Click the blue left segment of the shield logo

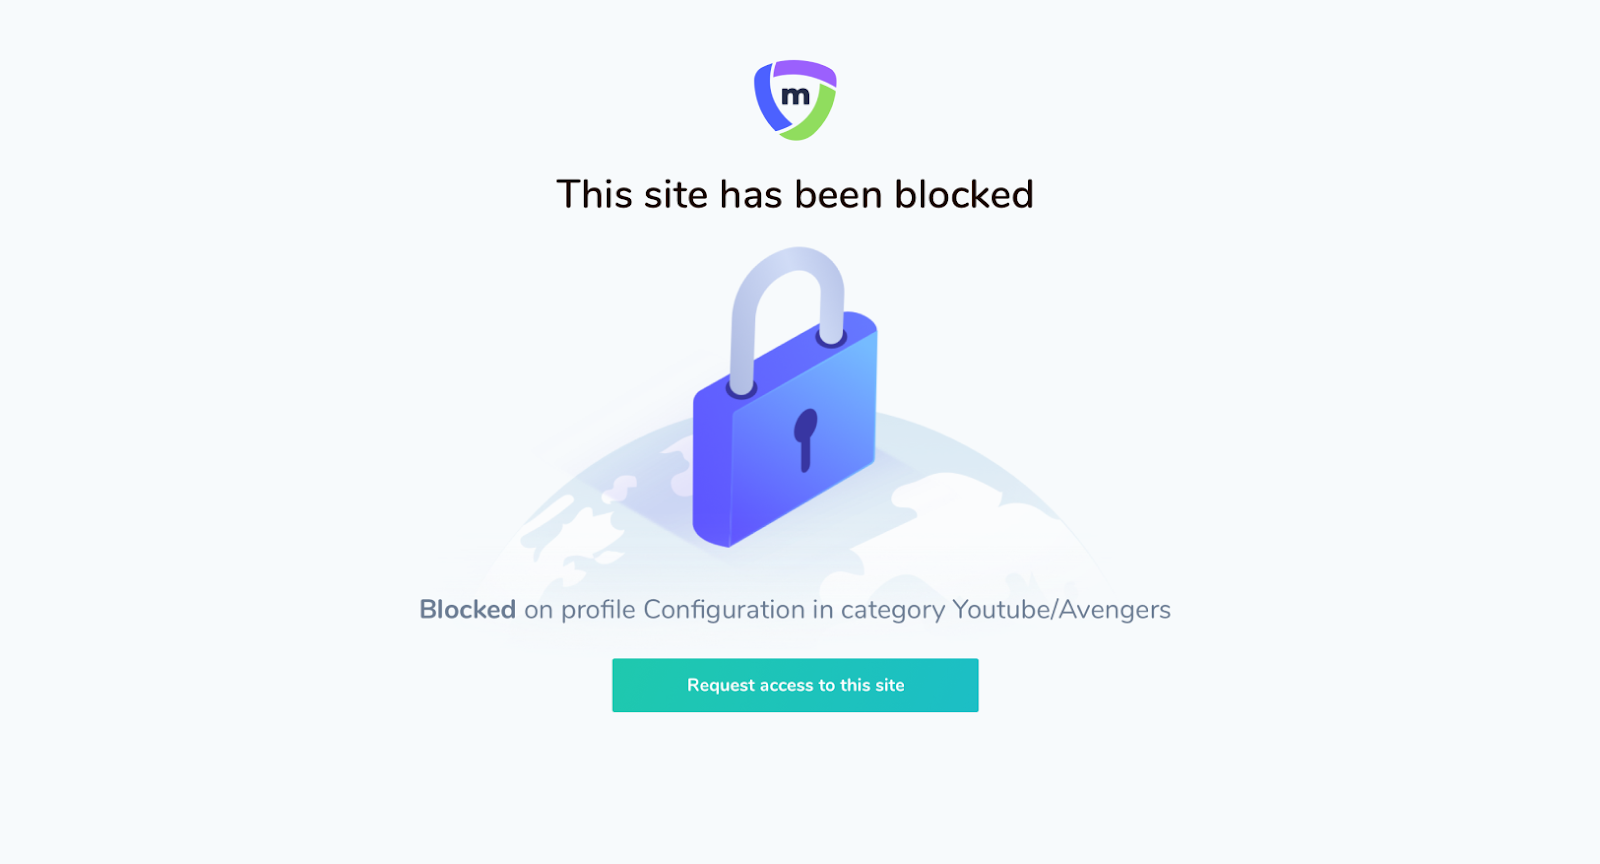pos(767,98)
